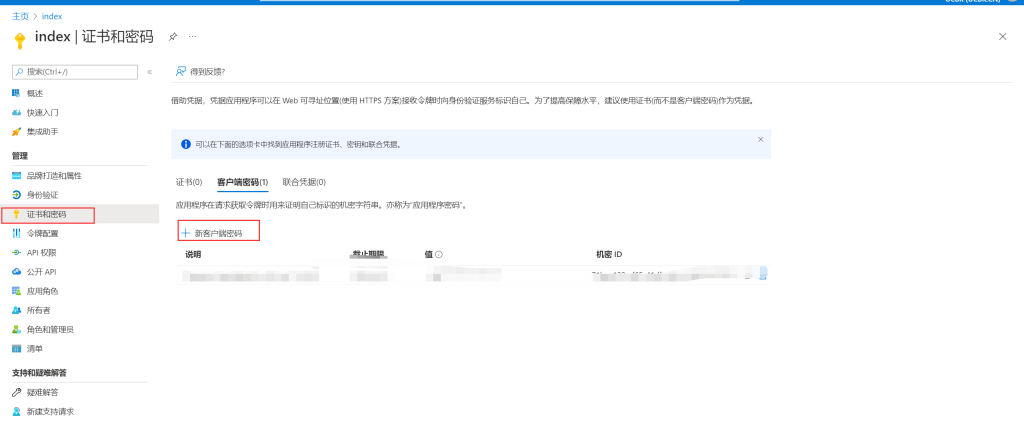Open 清单 manifest page

[x=35, y=349]
